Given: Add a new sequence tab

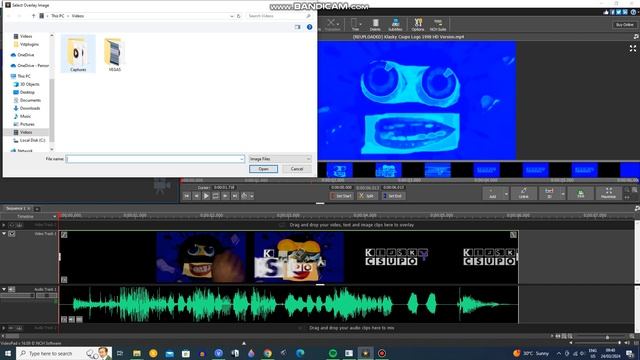Looking at the screenshot, I should pos(37,209).
